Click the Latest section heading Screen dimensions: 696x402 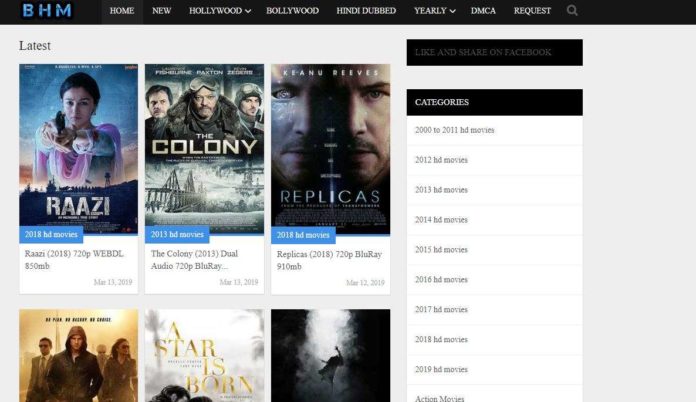(35, 46)
